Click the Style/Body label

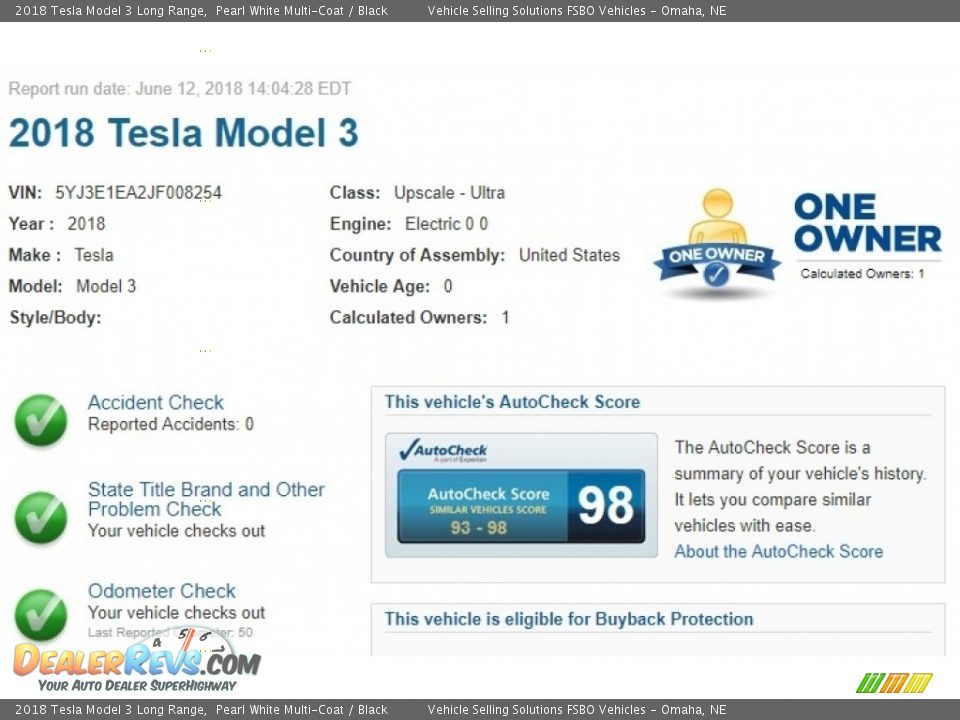55,318
